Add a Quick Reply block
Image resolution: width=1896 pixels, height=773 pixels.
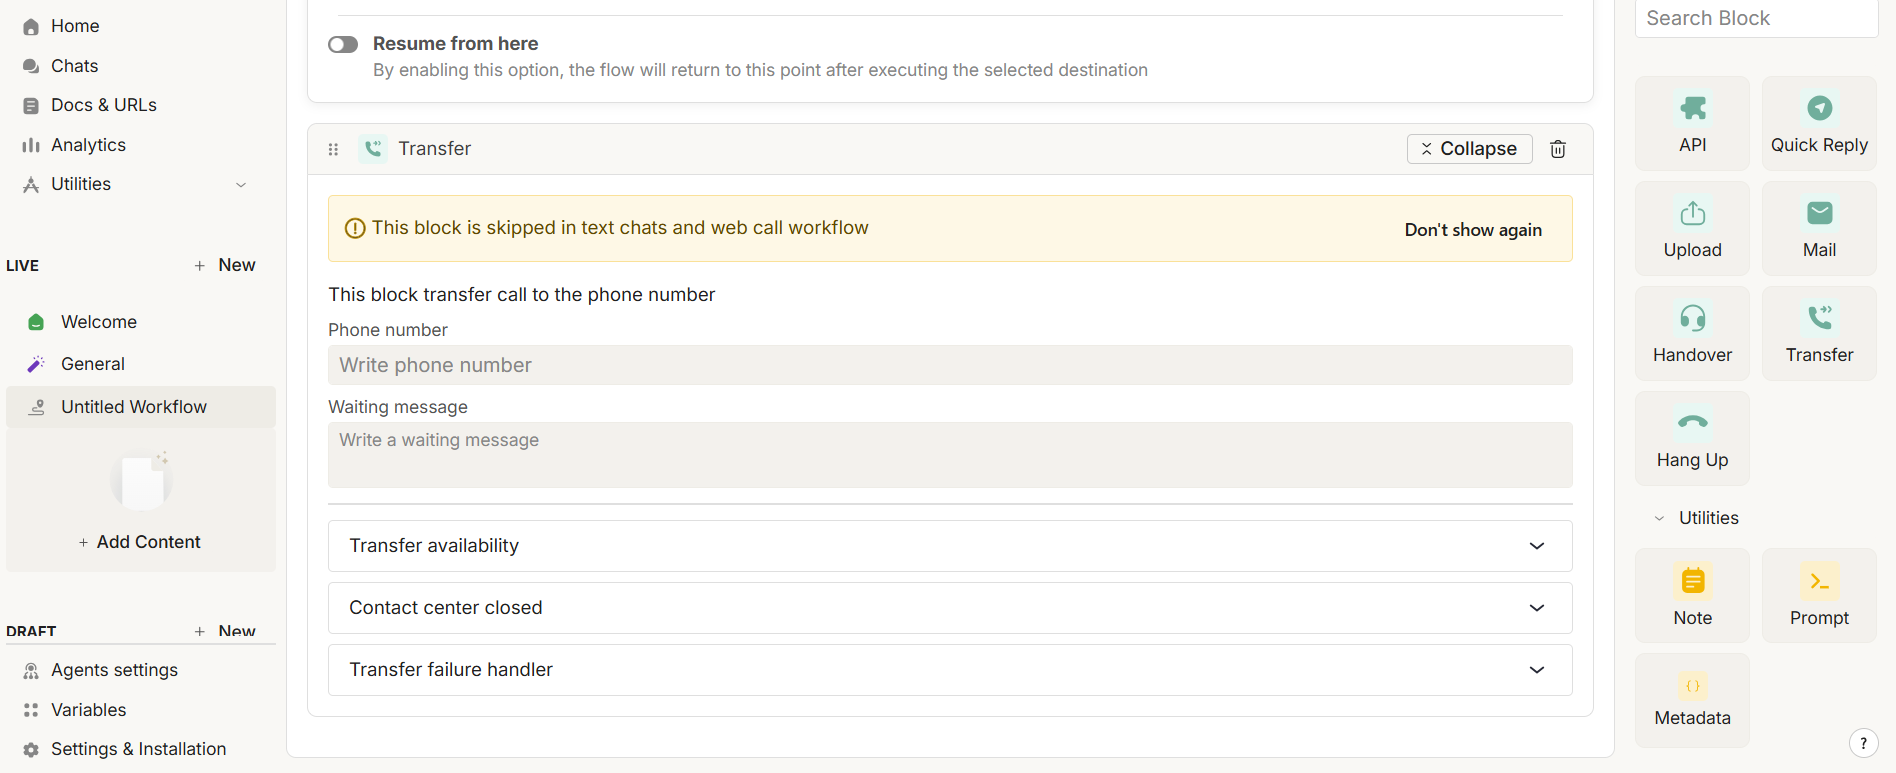(x=1818, y=123)
